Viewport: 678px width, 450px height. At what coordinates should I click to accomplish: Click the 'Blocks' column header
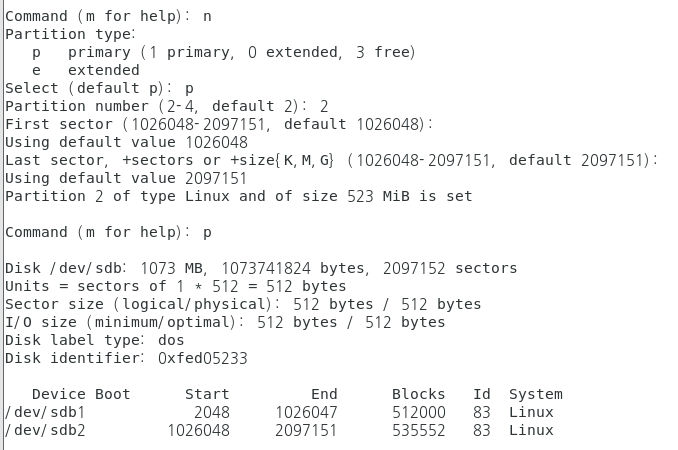[x=419, y=394]
